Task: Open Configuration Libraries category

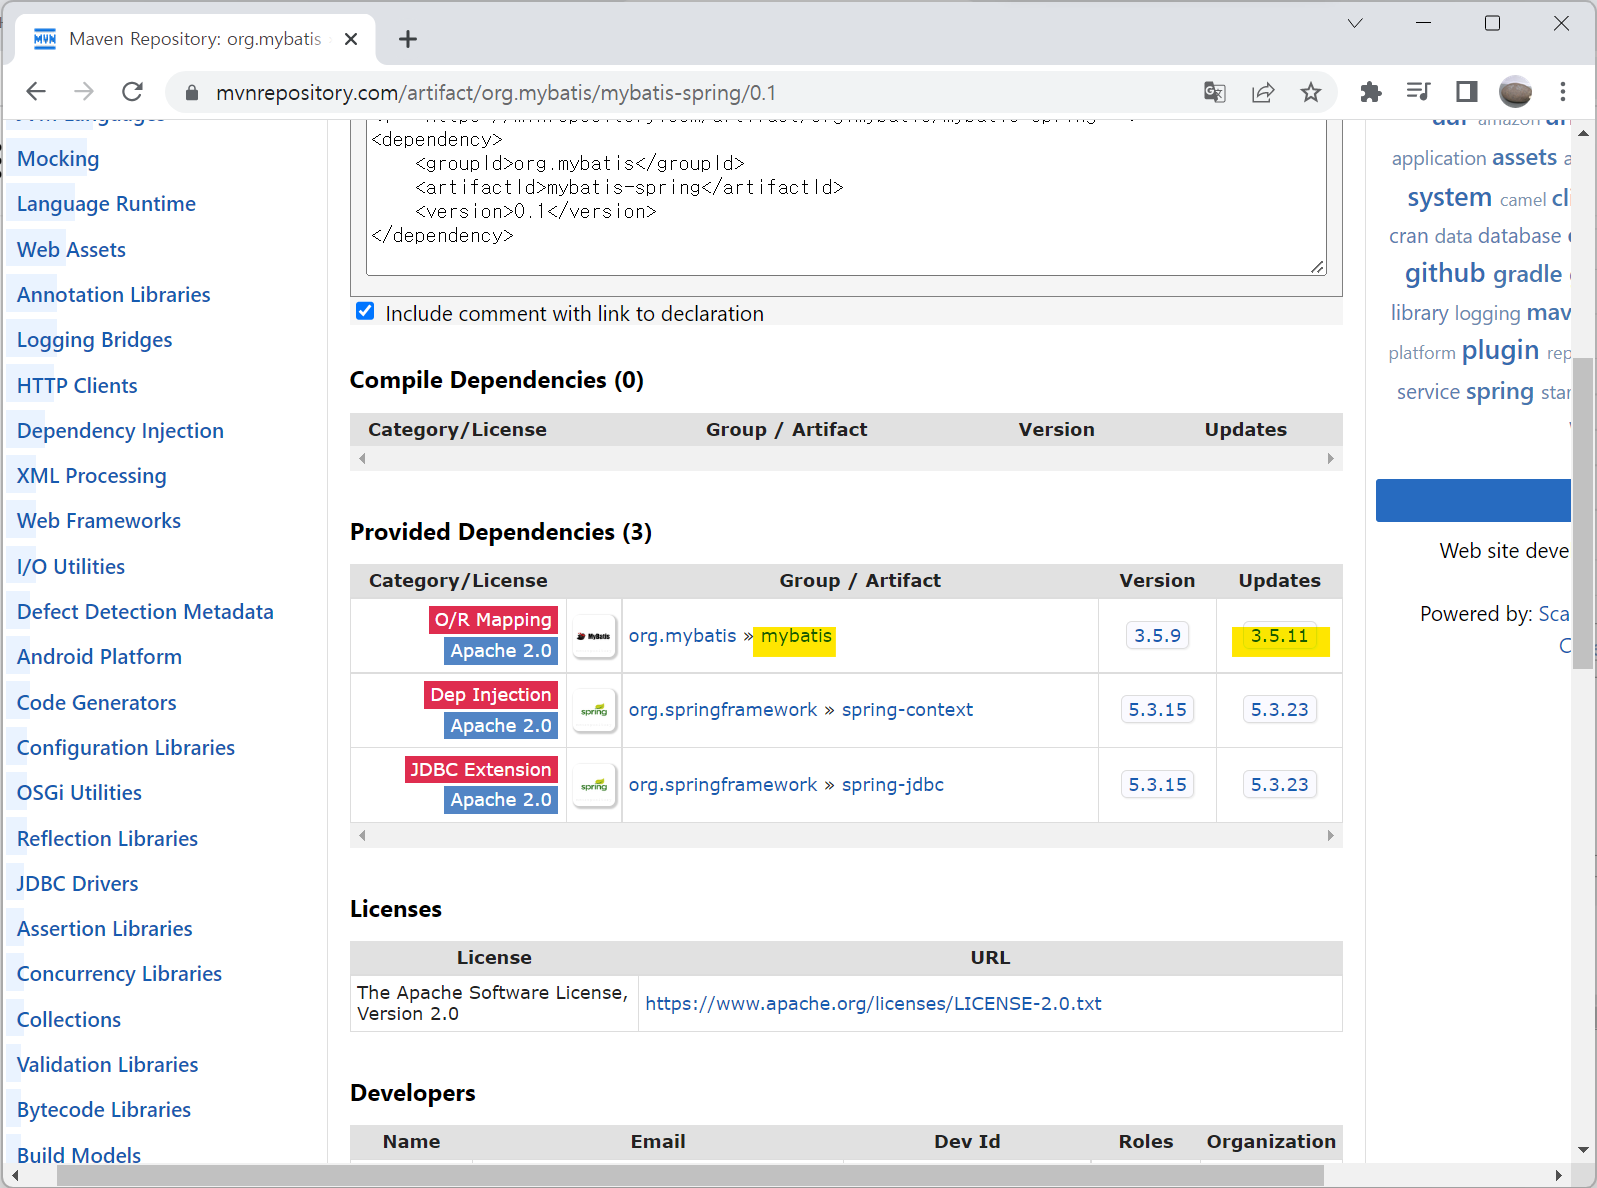Action: 126,748
